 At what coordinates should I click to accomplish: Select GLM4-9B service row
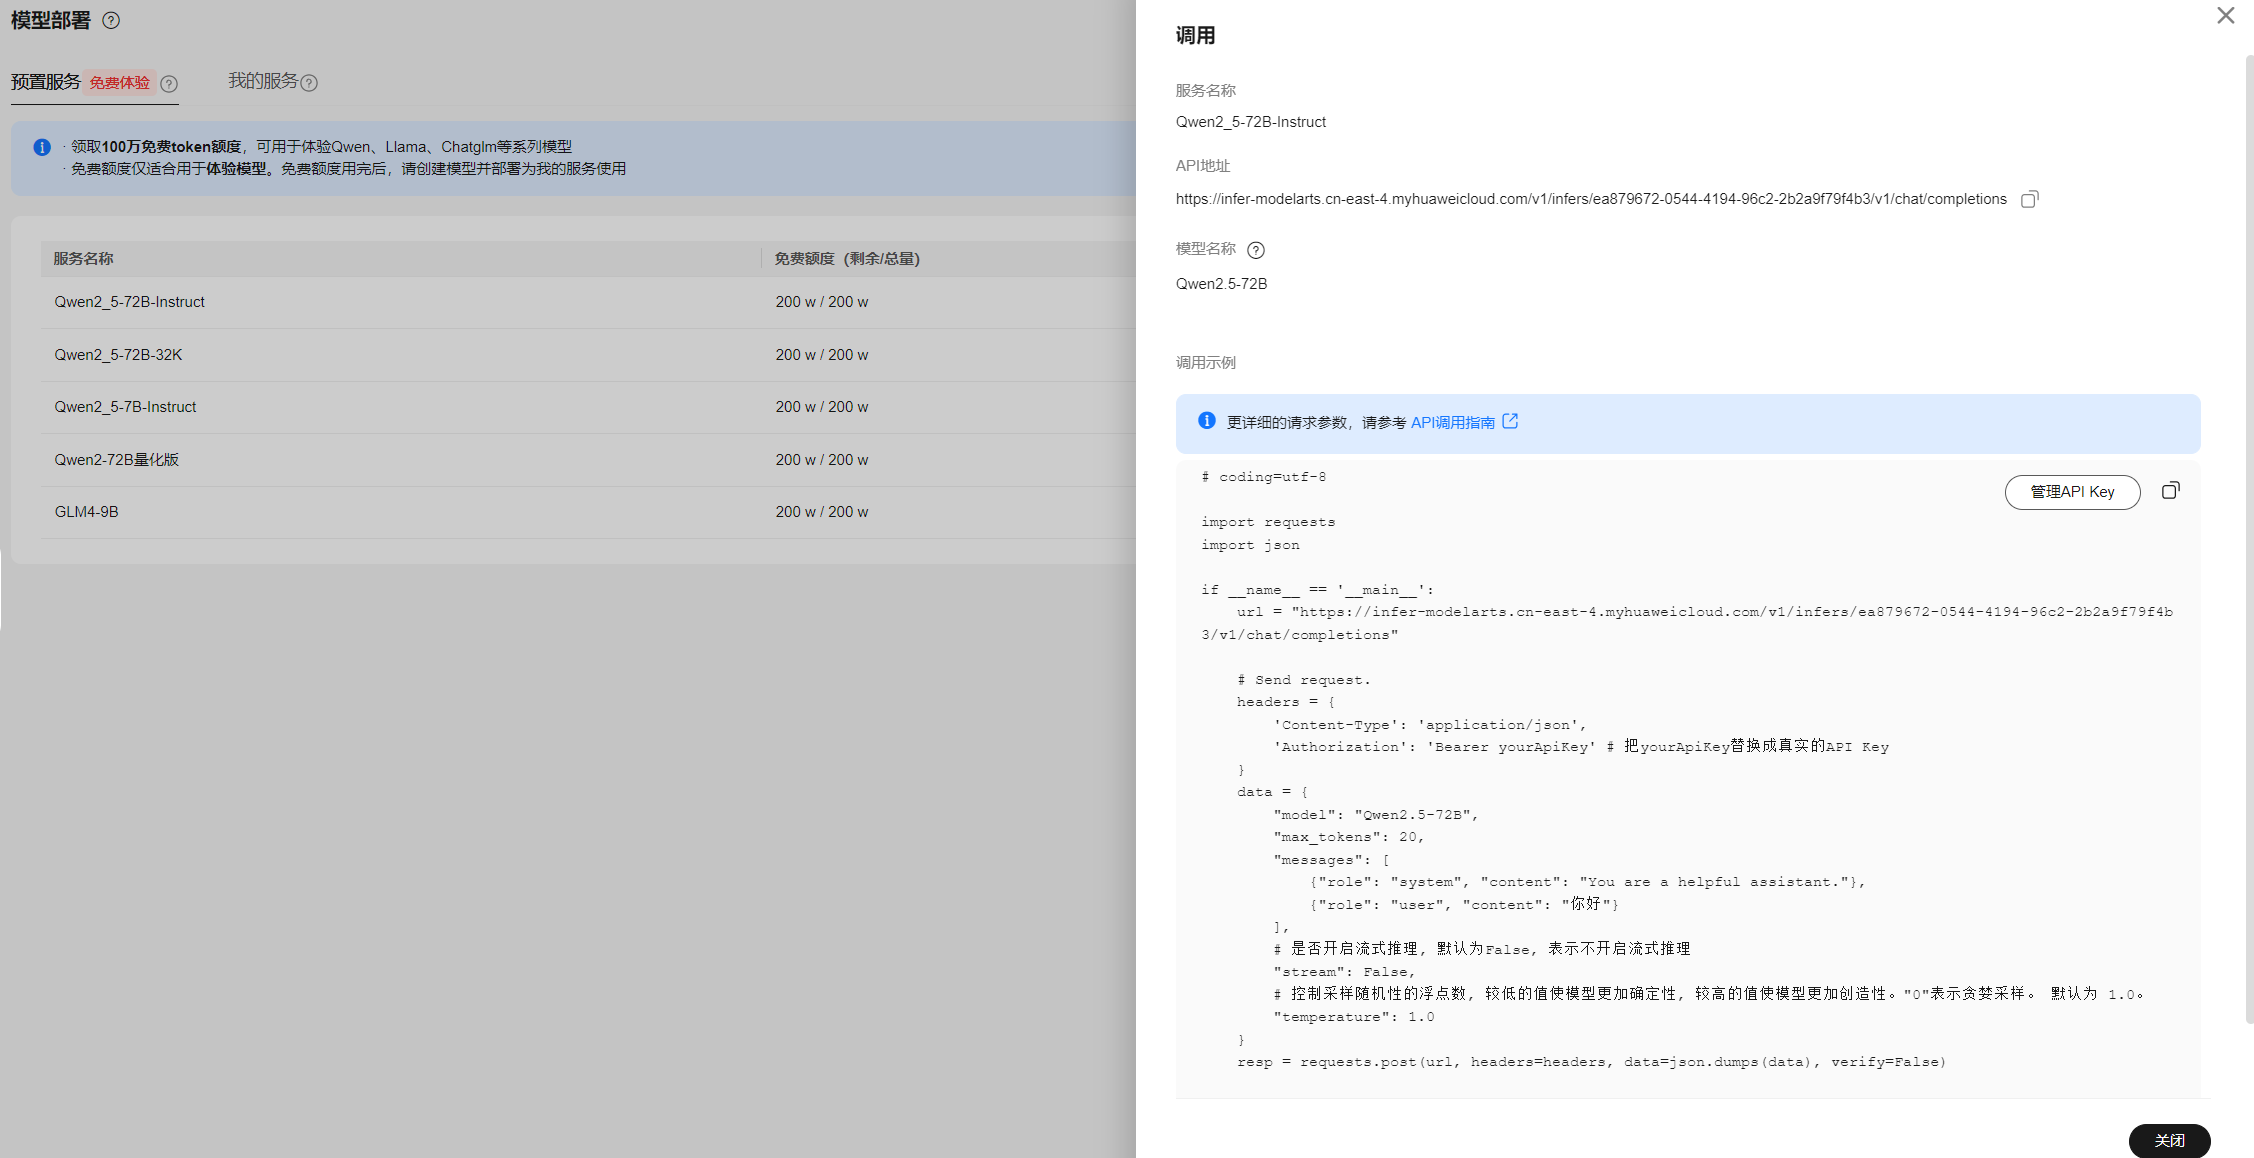[86, 512]
